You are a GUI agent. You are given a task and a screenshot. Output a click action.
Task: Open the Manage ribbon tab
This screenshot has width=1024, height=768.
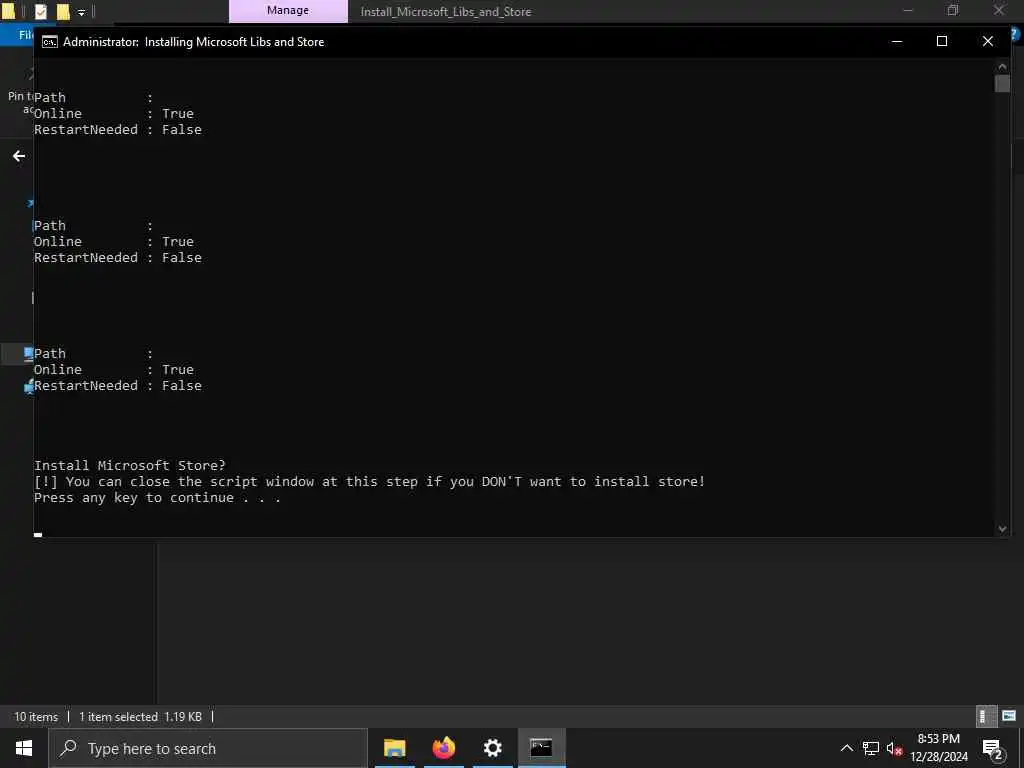[288, 10]
